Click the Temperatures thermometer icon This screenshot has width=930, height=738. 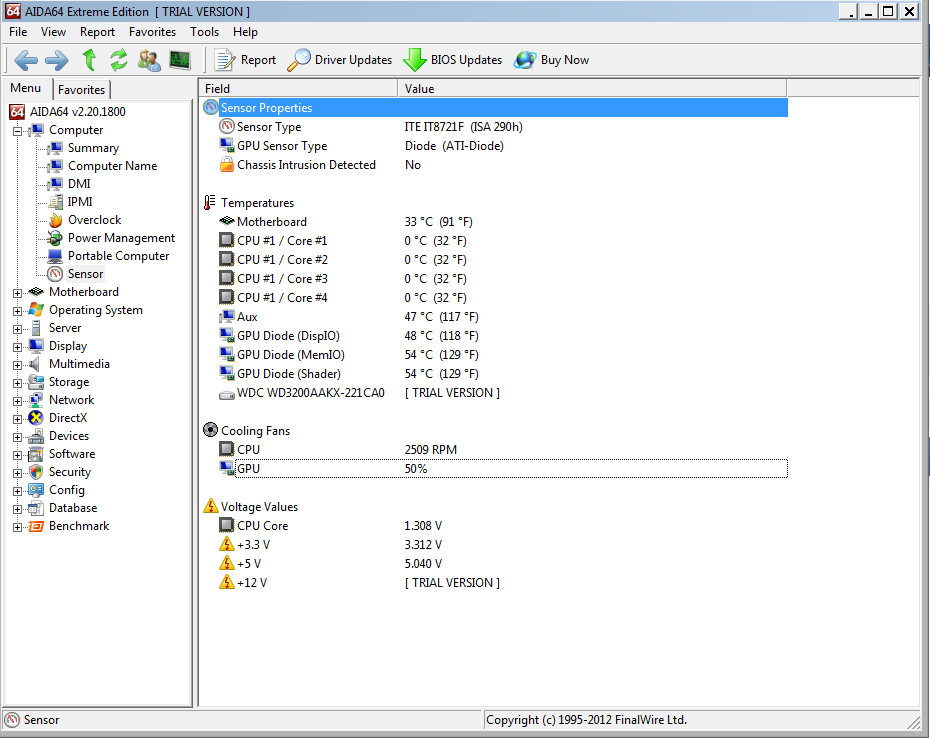[209, 203]
